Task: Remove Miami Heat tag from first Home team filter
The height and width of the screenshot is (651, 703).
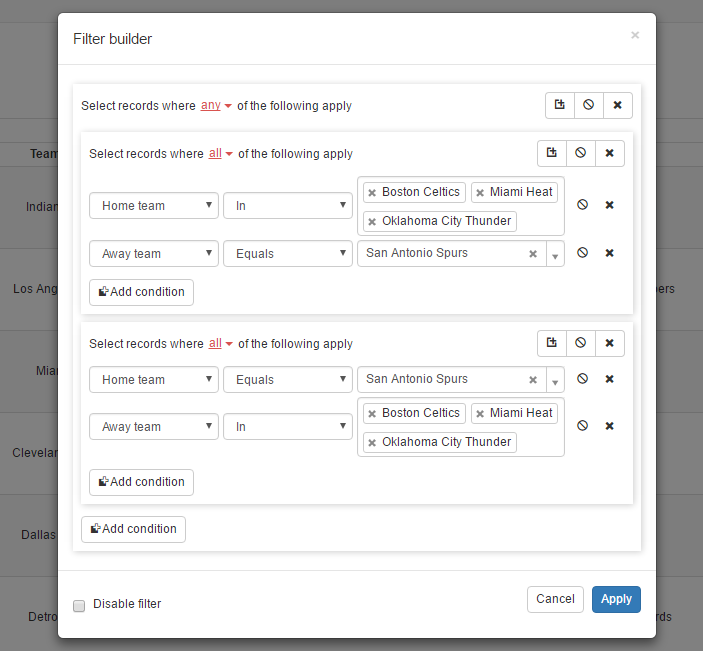Action: [x=480, y=193]
